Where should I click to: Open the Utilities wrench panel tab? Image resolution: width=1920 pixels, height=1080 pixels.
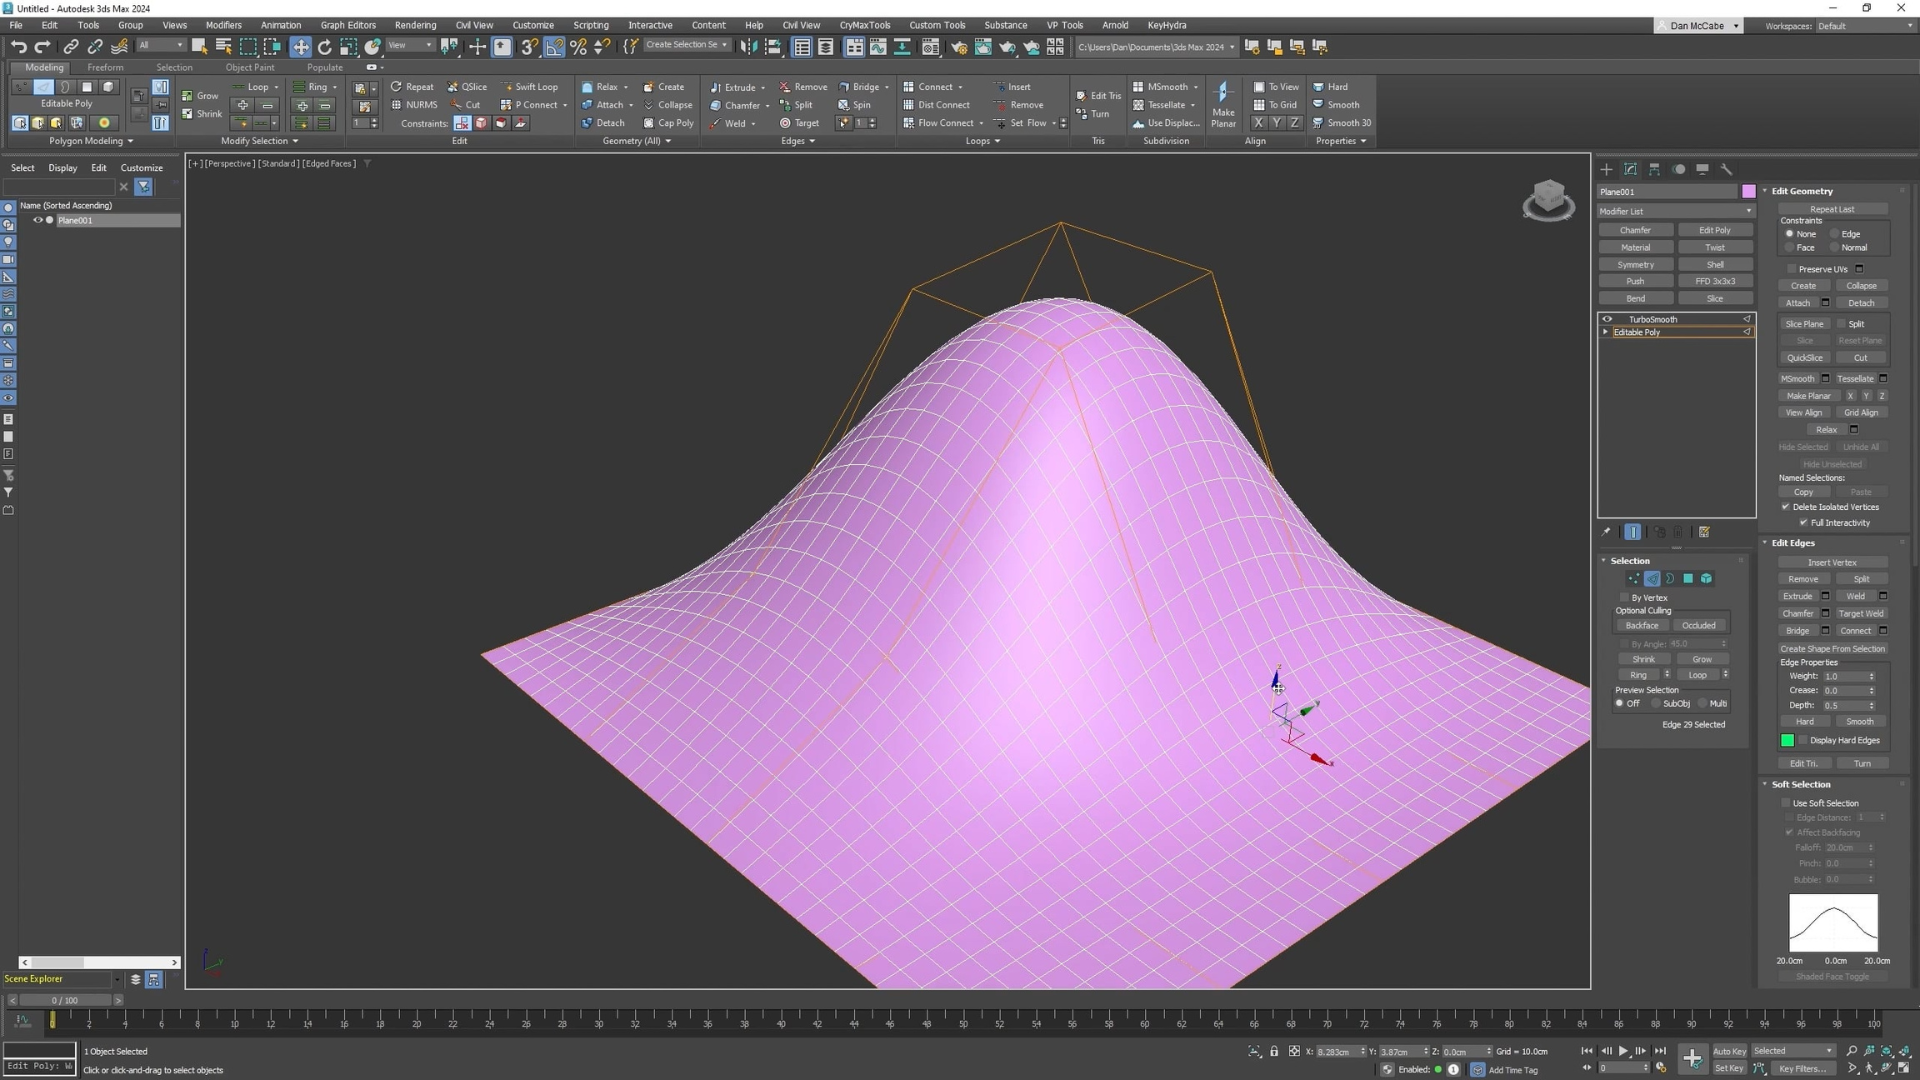pyautogui.click(x=1726, y=169)
